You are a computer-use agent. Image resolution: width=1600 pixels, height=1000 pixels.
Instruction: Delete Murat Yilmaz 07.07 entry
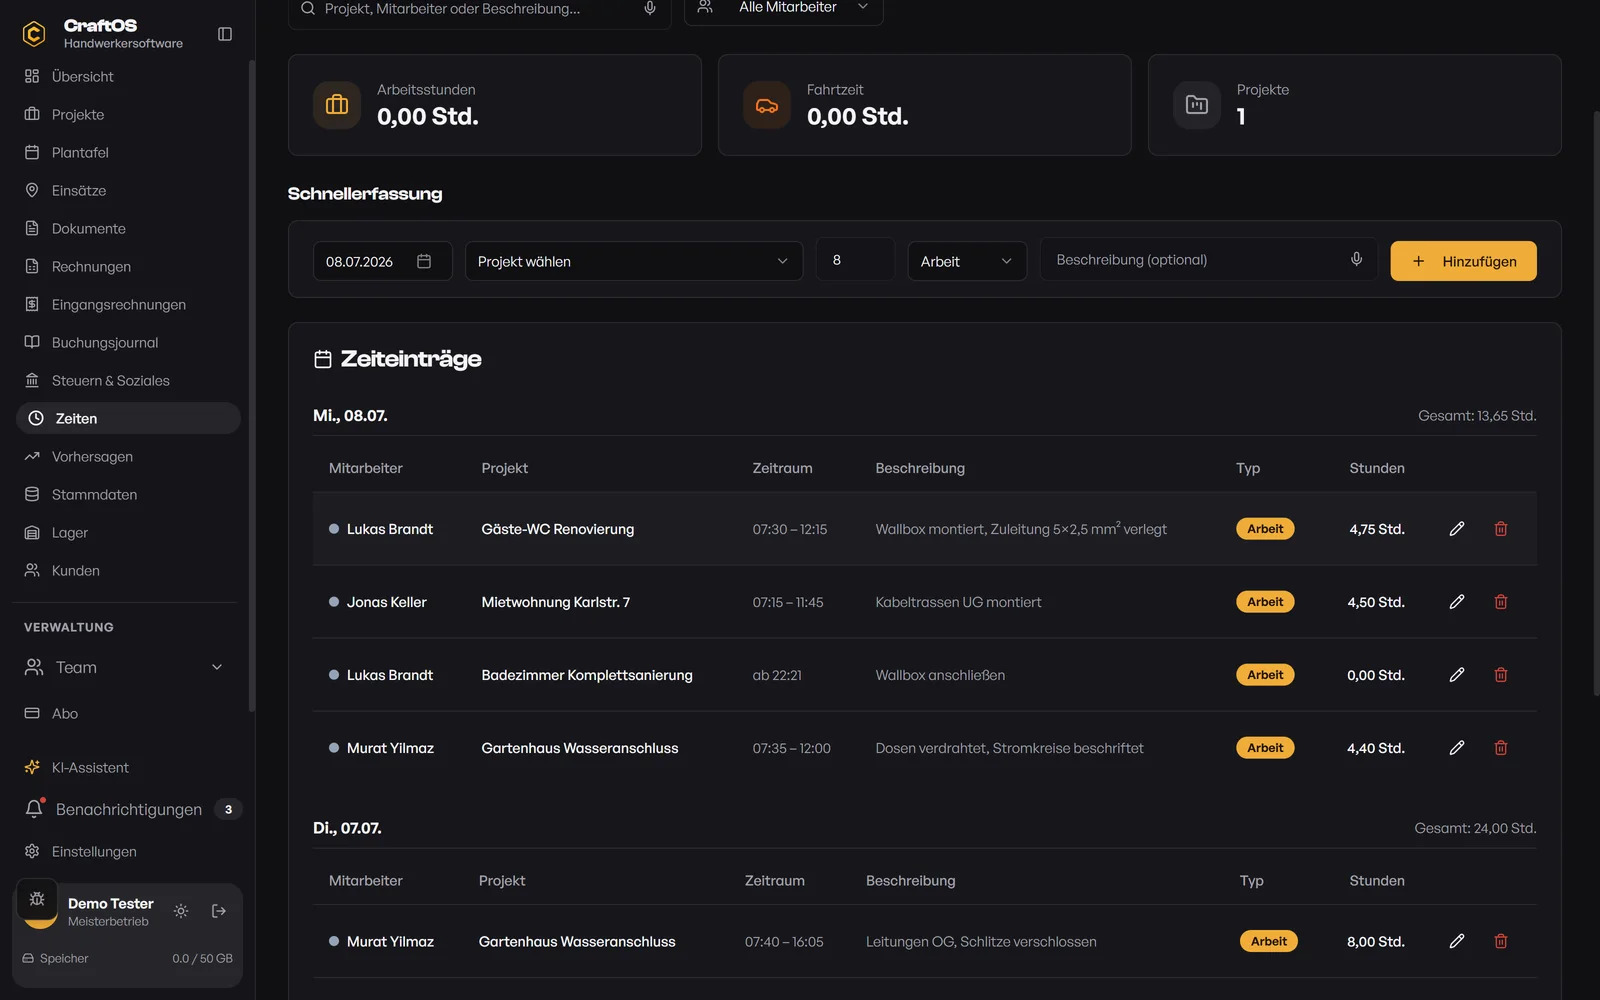1501,941
